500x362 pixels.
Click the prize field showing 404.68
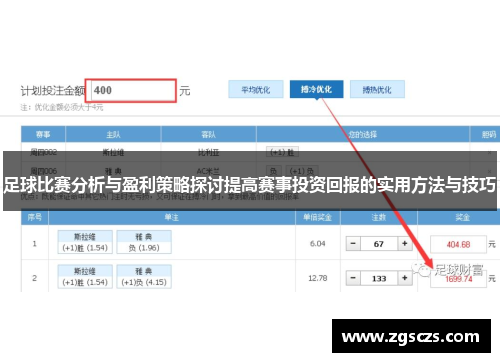458,244
